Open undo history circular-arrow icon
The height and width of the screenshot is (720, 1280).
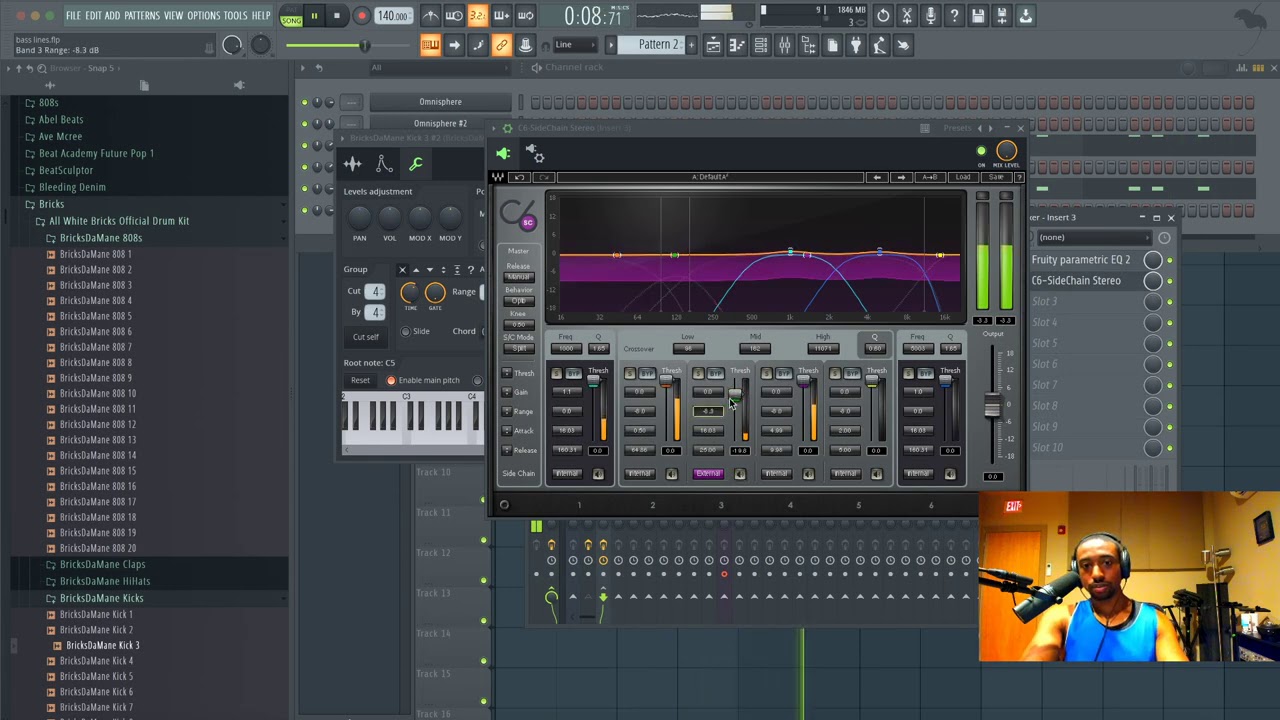tap(883, 16)
